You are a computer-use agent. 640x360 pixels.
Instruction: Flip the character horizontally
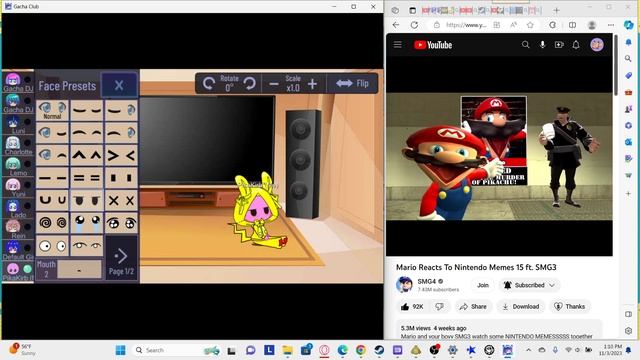(352, 83)
